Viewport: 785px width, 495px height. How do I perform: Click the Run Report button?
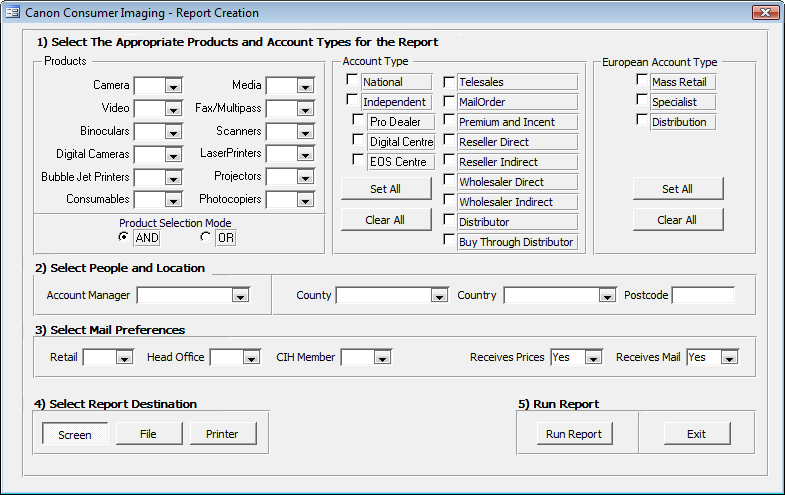click(574, 434)
